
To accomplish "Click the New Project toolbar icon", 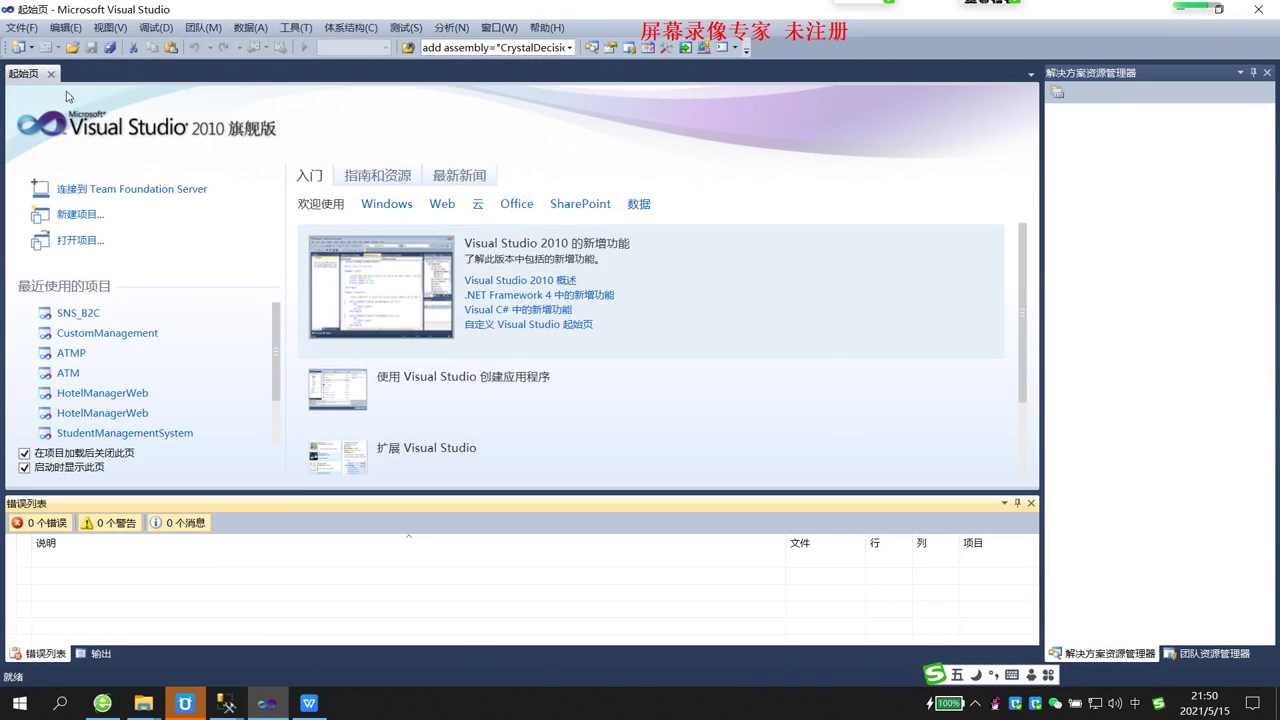I will 18,47.
